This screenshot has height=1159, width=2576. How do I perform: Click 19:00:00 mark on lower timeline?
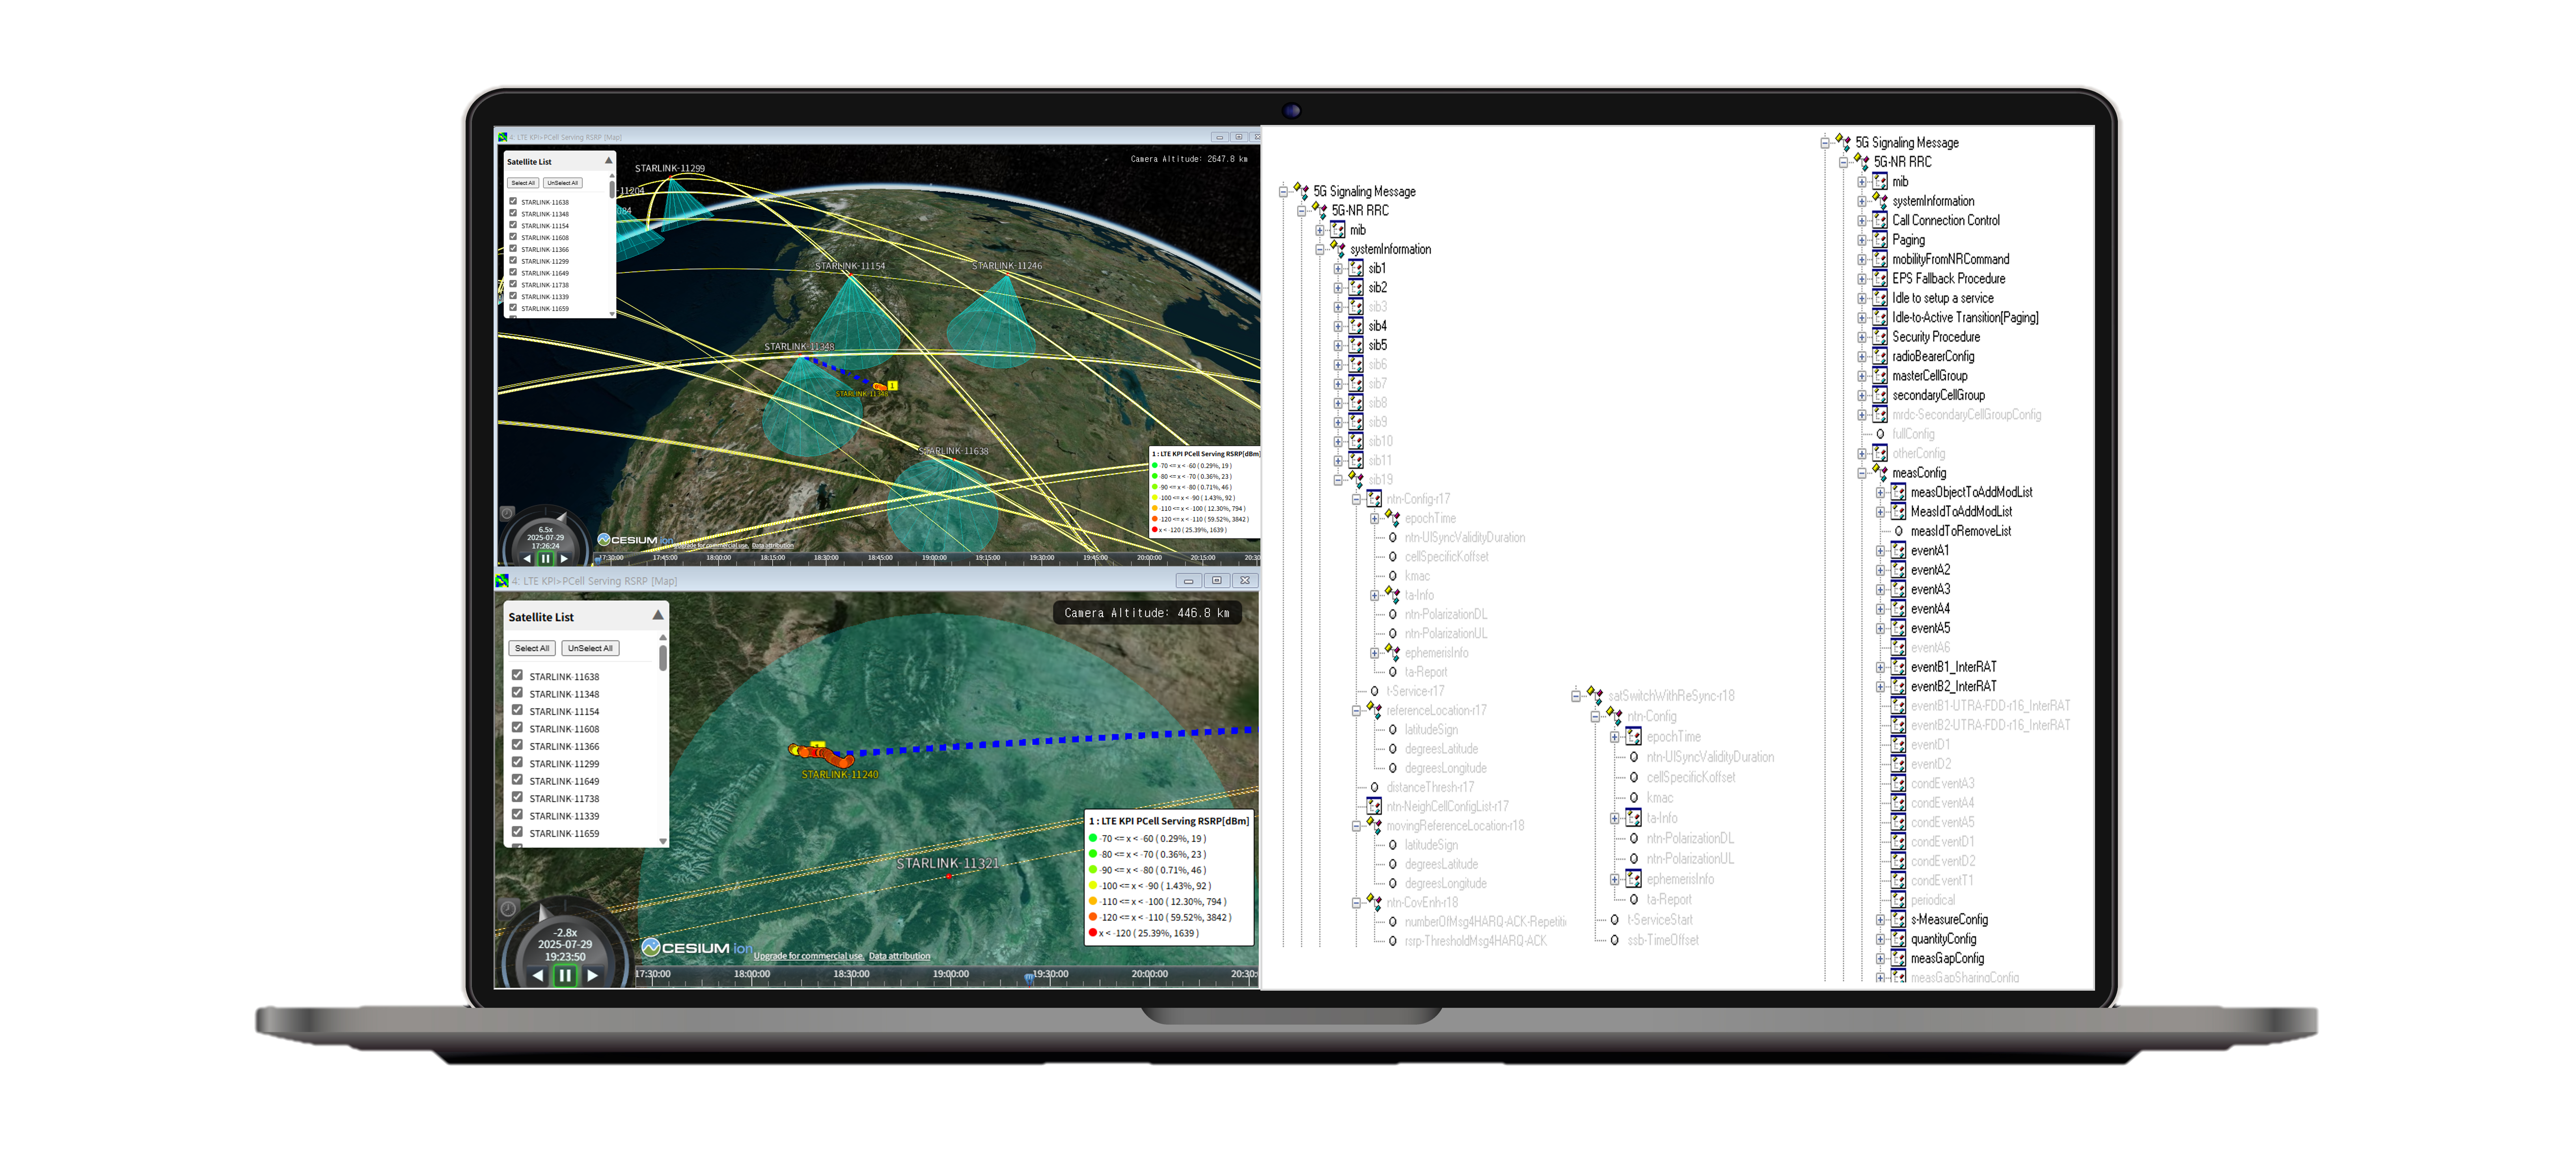click(x=950, y=974)
